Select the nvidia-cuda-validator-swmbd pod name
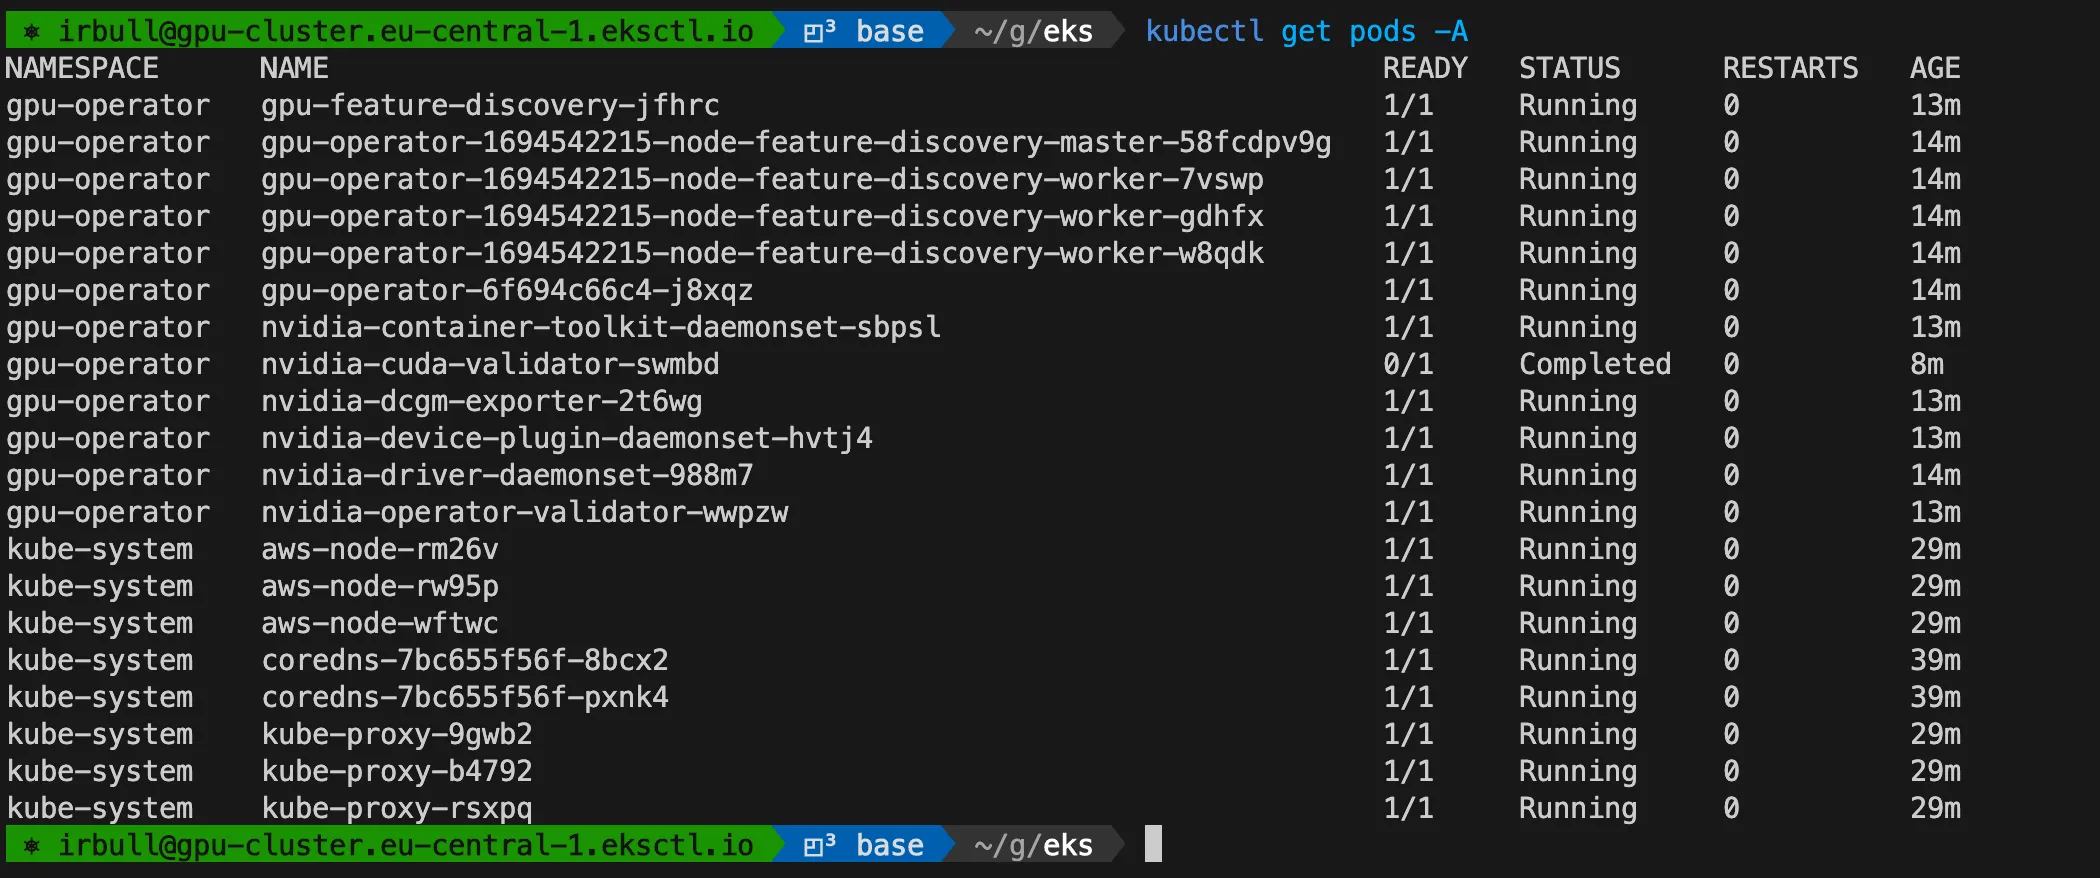Image resolution: width=2100 pixels, height=878 pixels. click(490, 364)
